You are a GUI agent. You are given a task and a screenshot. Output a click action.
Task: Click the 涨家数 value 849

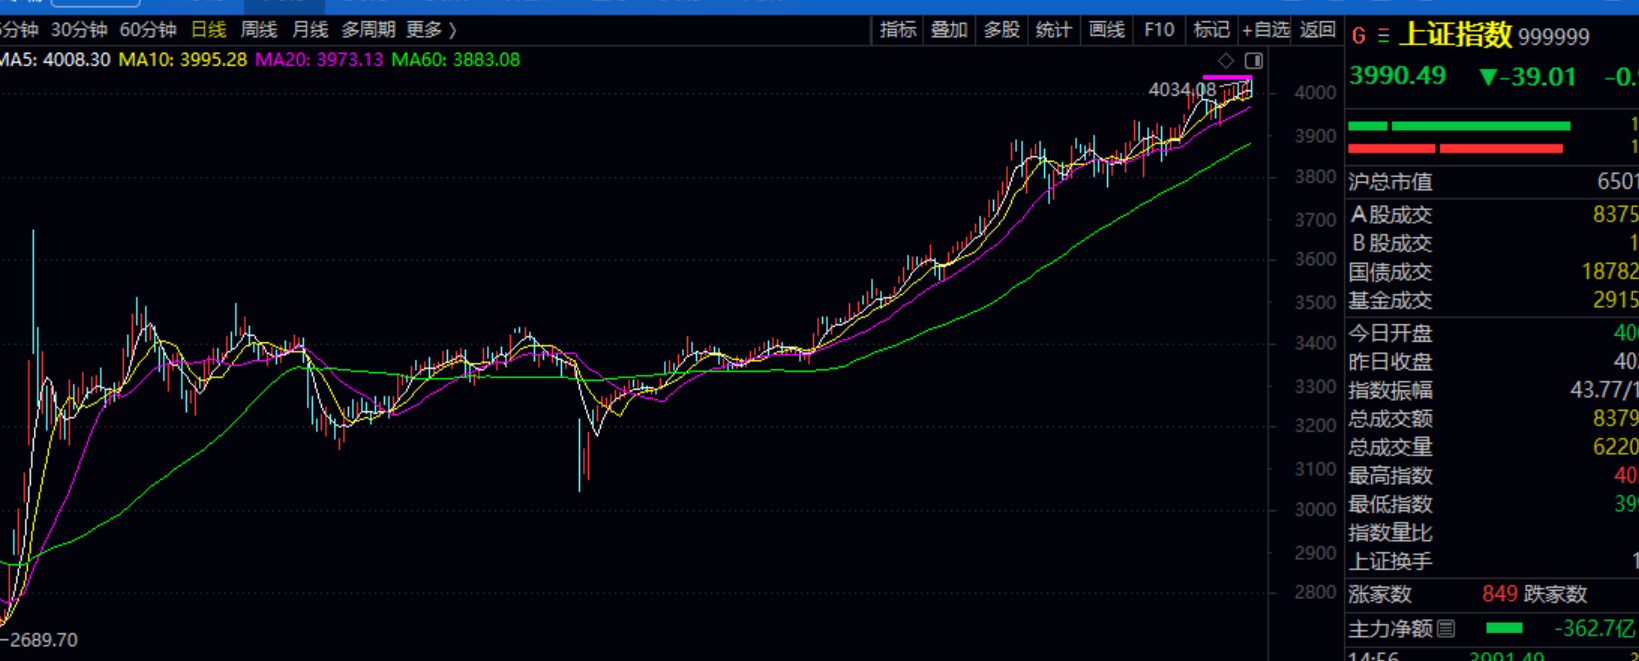pos(1500,595)
